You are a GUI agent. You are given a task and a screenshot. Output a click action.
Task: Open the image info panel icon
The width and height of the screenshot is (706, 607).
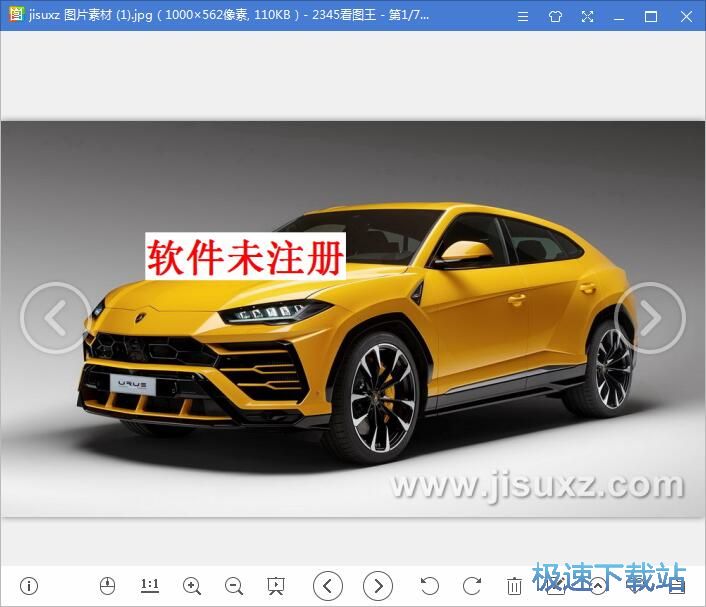pos(29,586)
